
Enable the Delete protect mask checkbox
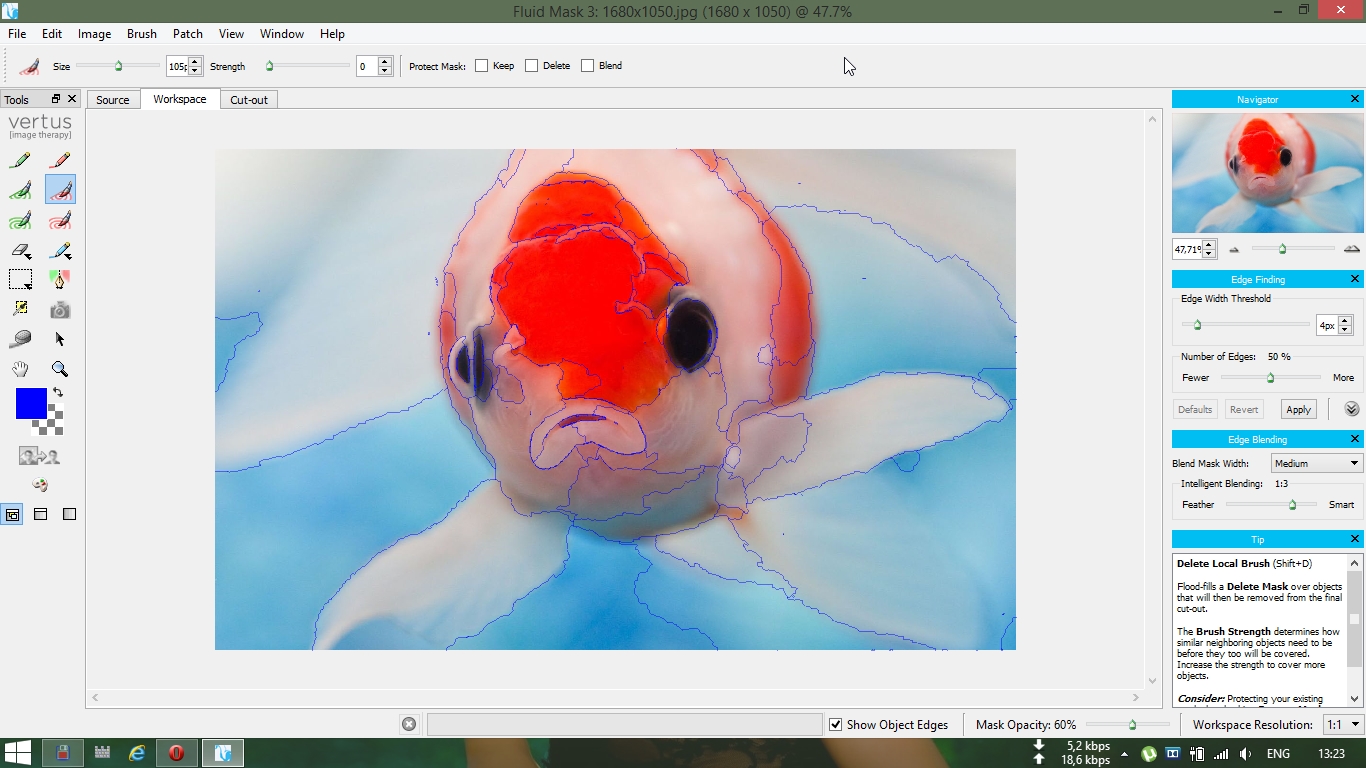click(x=532, y=66)
